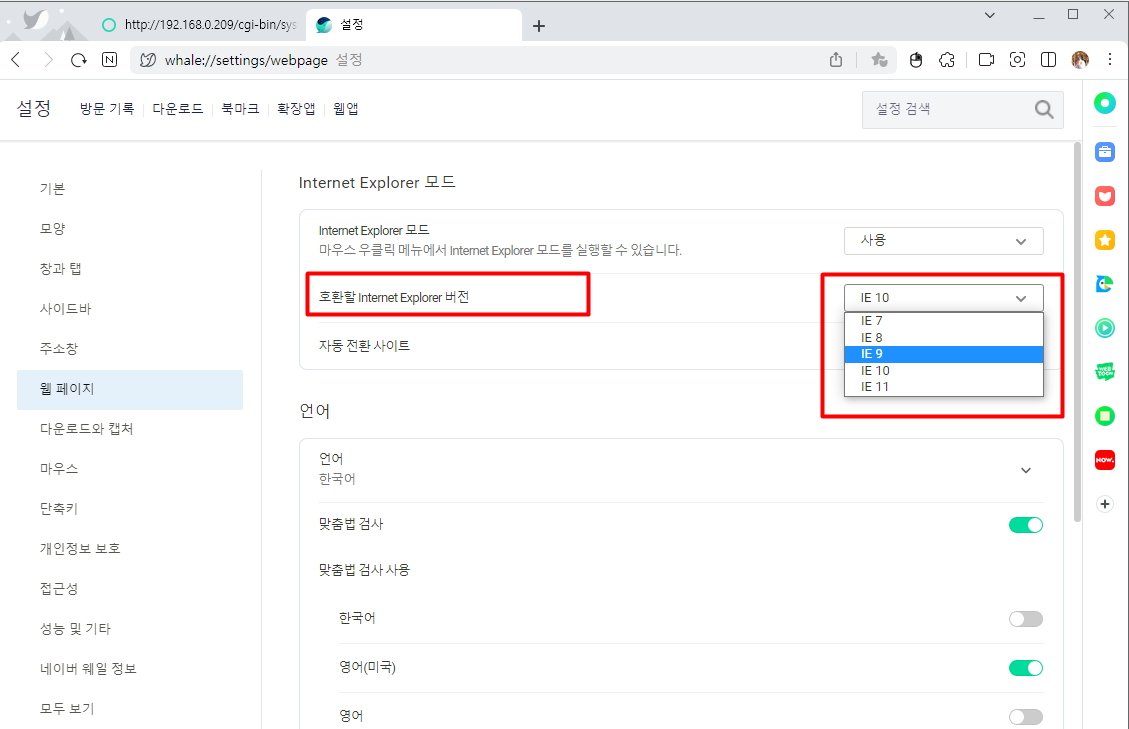Go to 모양 settings category
Image resolution: width=1129 pixels, height=729 pixels.
point(130,229)
